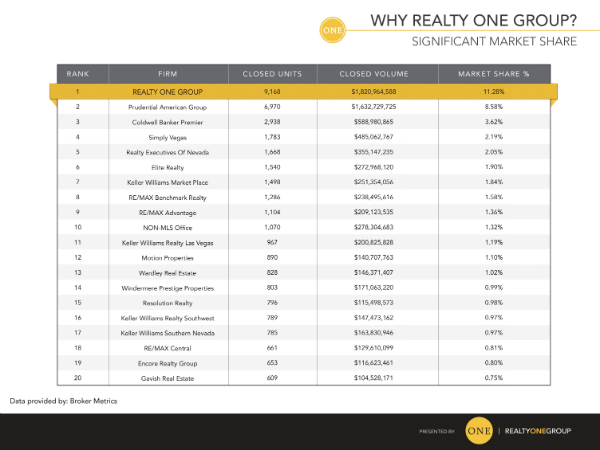Click the ONE logo in the footer
The image size is (600, 450).
pos(479,430)
